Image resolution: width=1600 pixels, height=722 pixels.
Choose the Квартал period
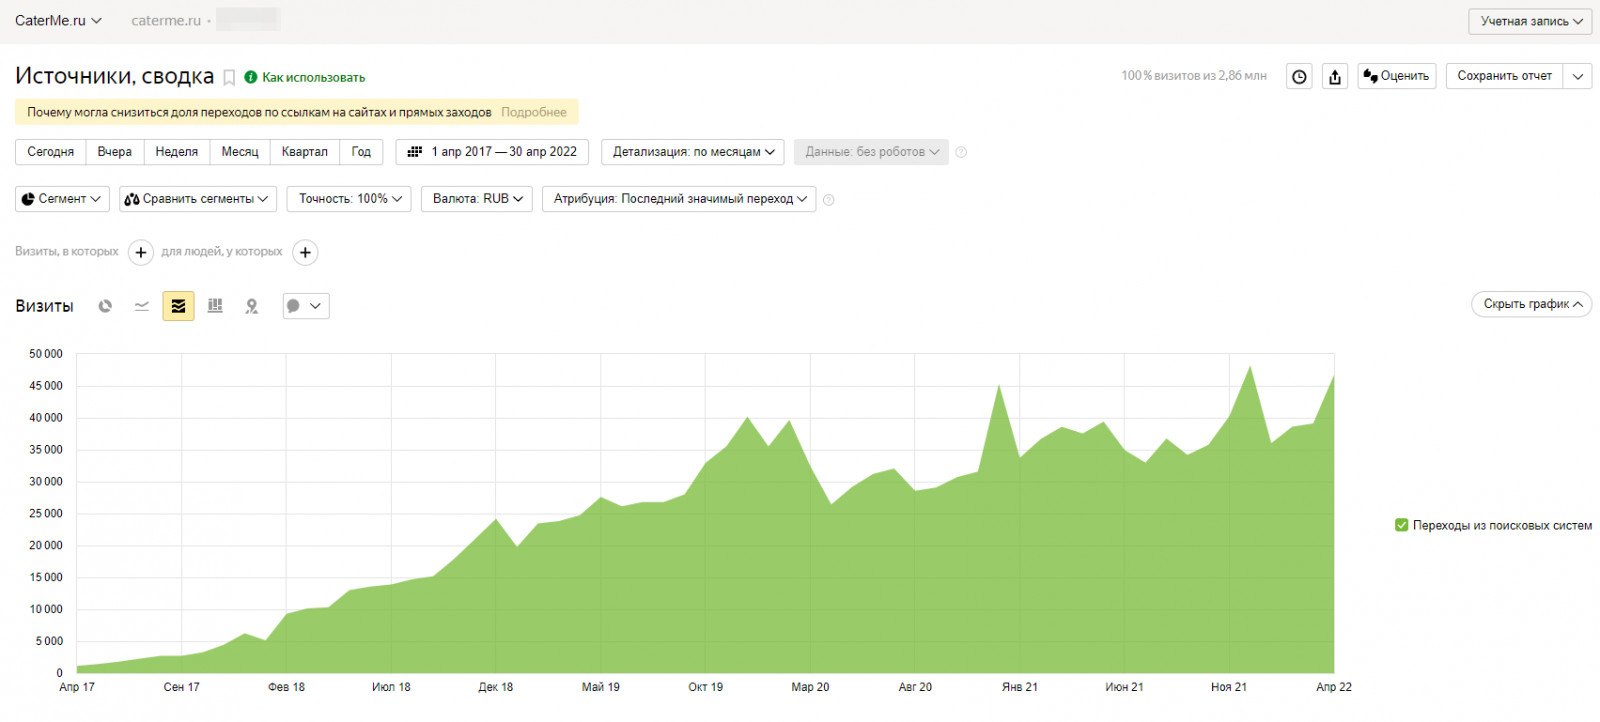305,152
